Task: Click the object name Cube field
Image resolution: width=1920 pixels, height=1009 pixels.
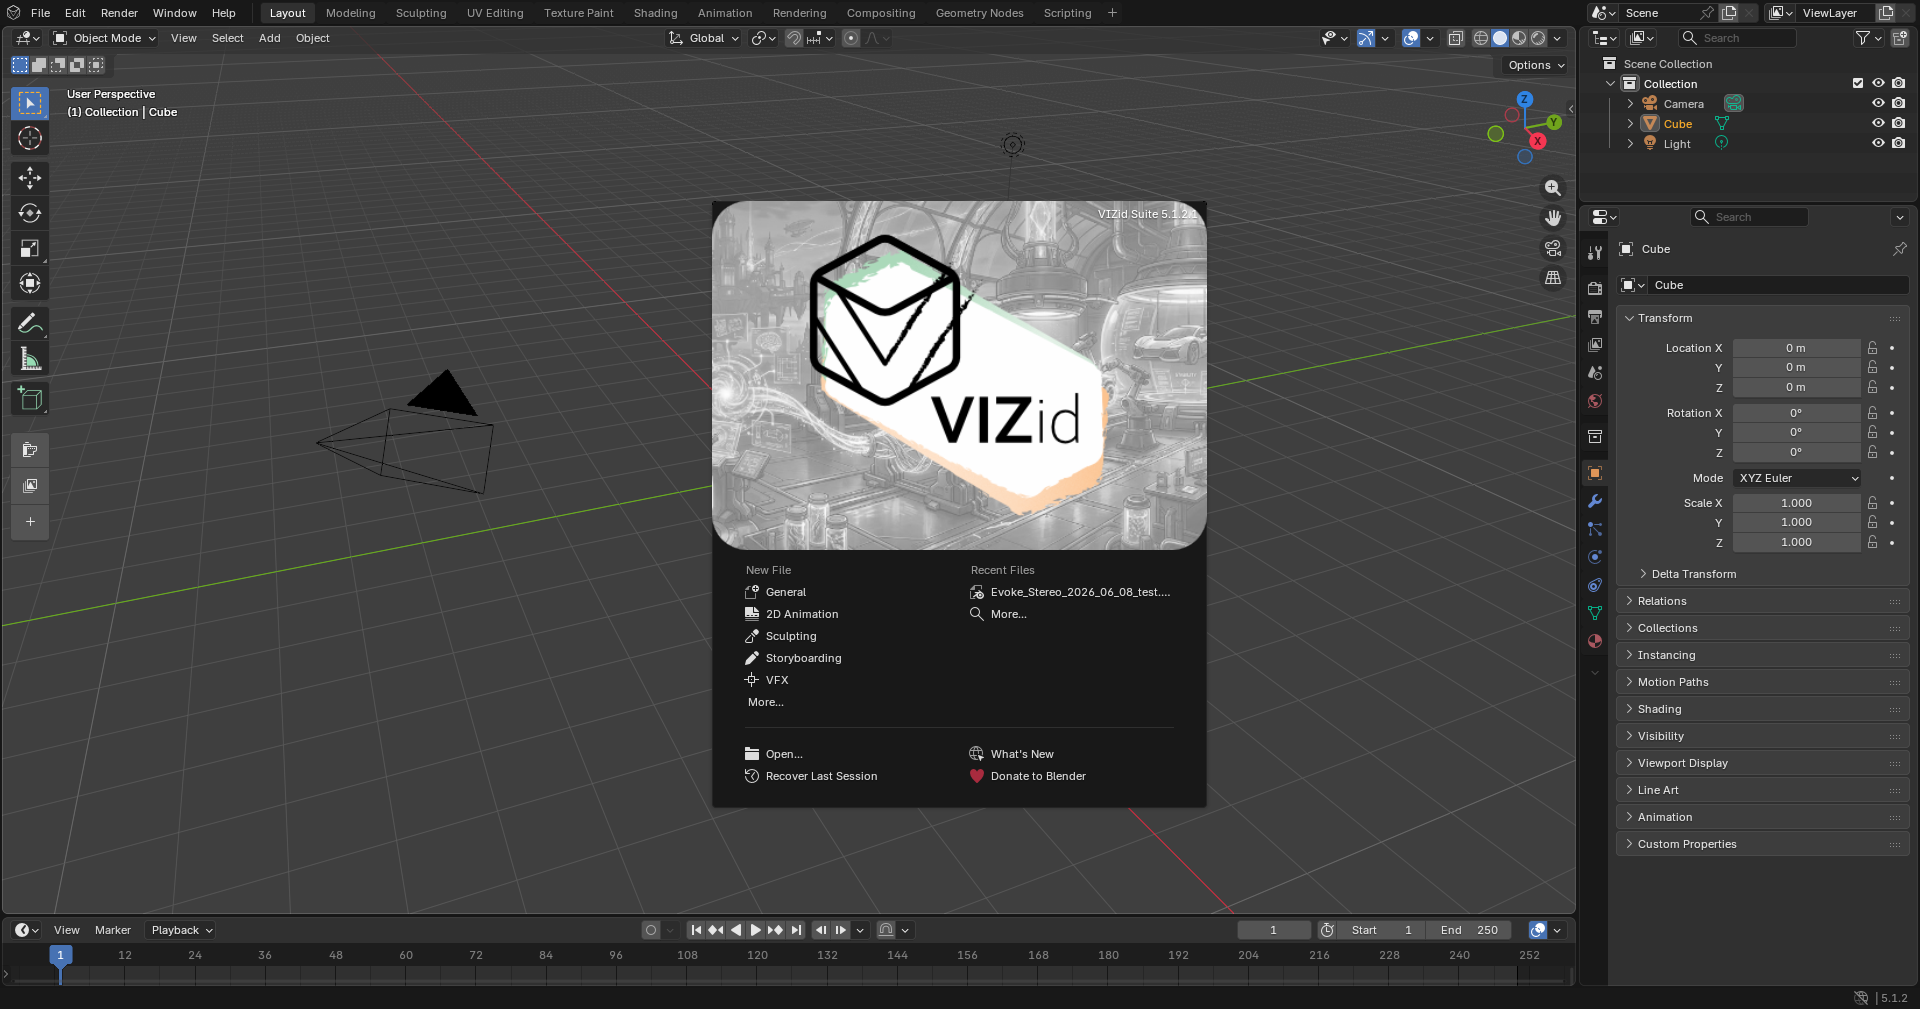Action: tap(1777, 285)
